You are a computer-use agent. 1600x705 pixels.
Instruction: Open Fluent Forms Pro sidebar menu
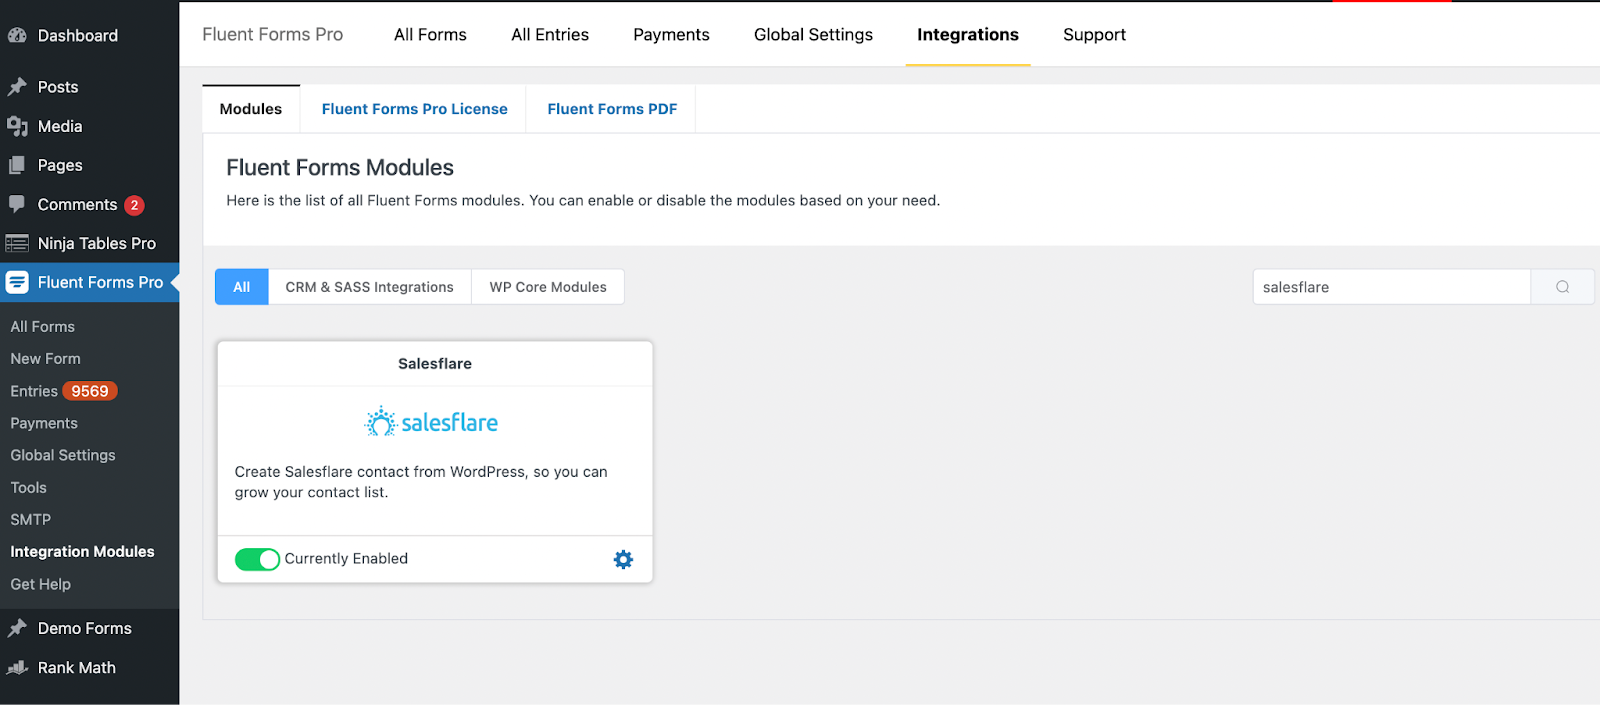coord(89,282)
